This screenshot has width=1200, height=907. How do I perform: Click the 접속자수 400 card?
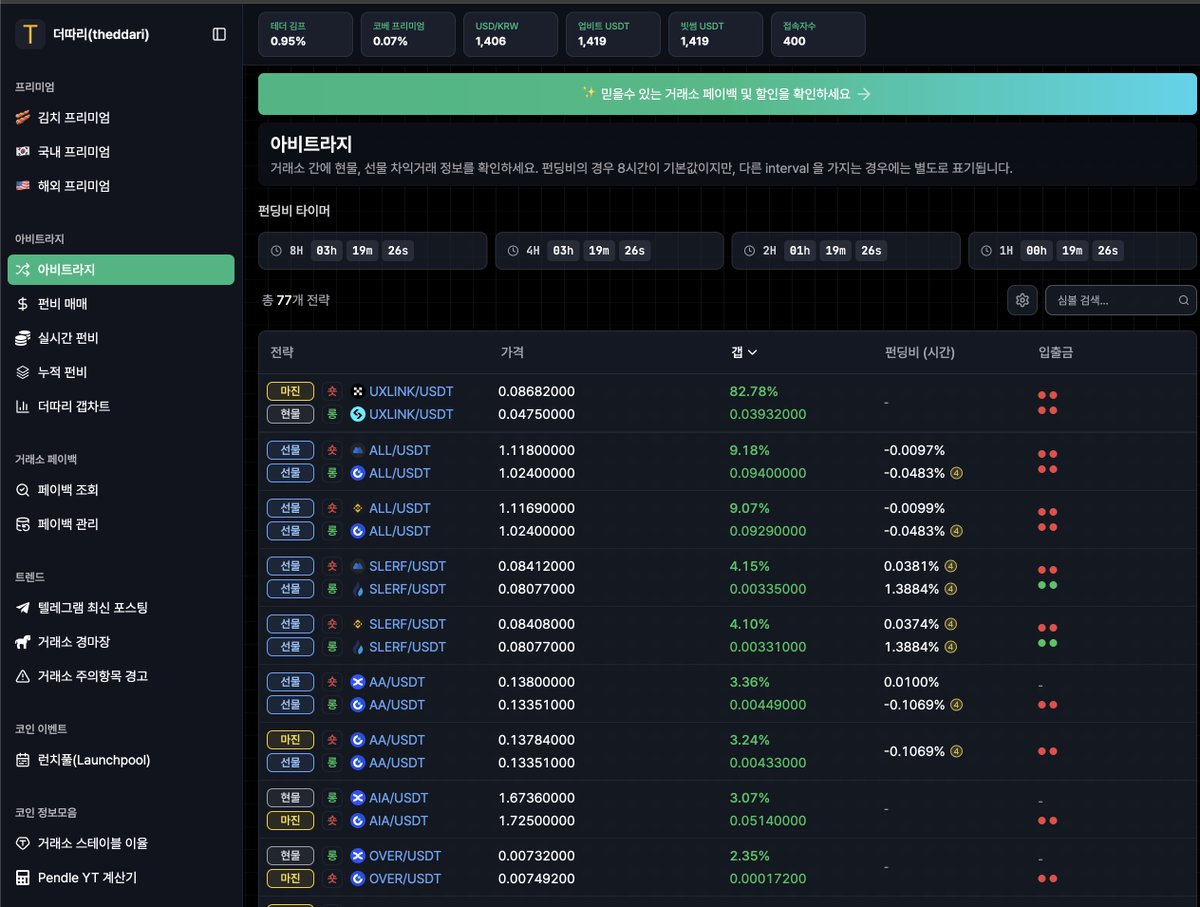(818, 34)
